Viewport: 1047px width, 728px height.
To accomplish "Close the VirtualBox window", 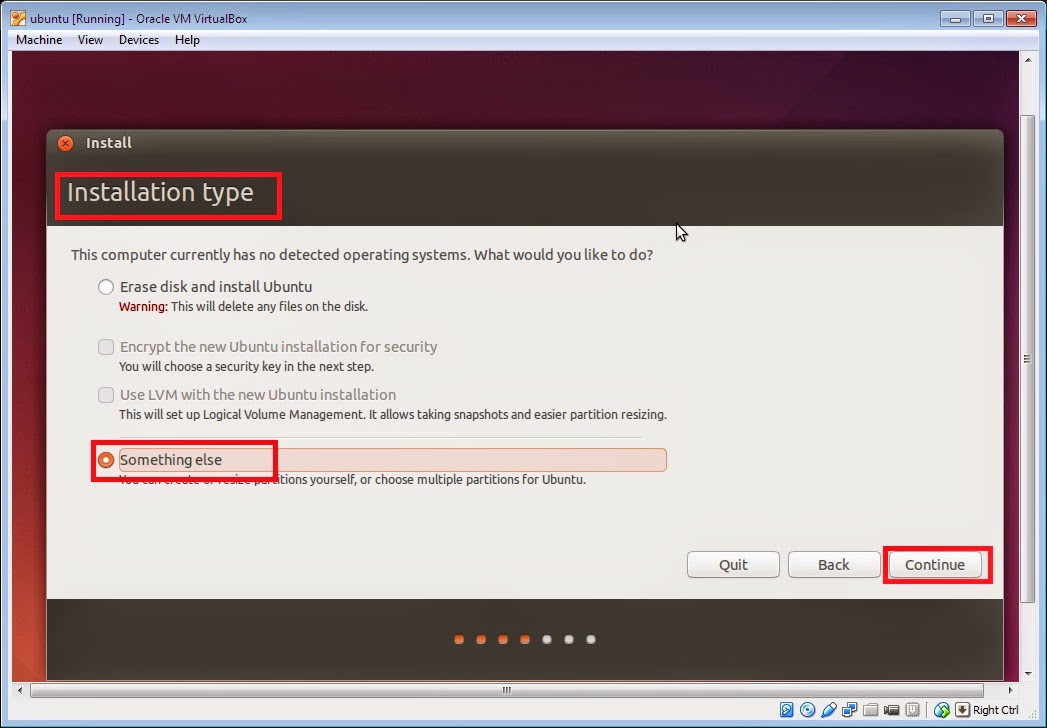I will (1022, 19).
